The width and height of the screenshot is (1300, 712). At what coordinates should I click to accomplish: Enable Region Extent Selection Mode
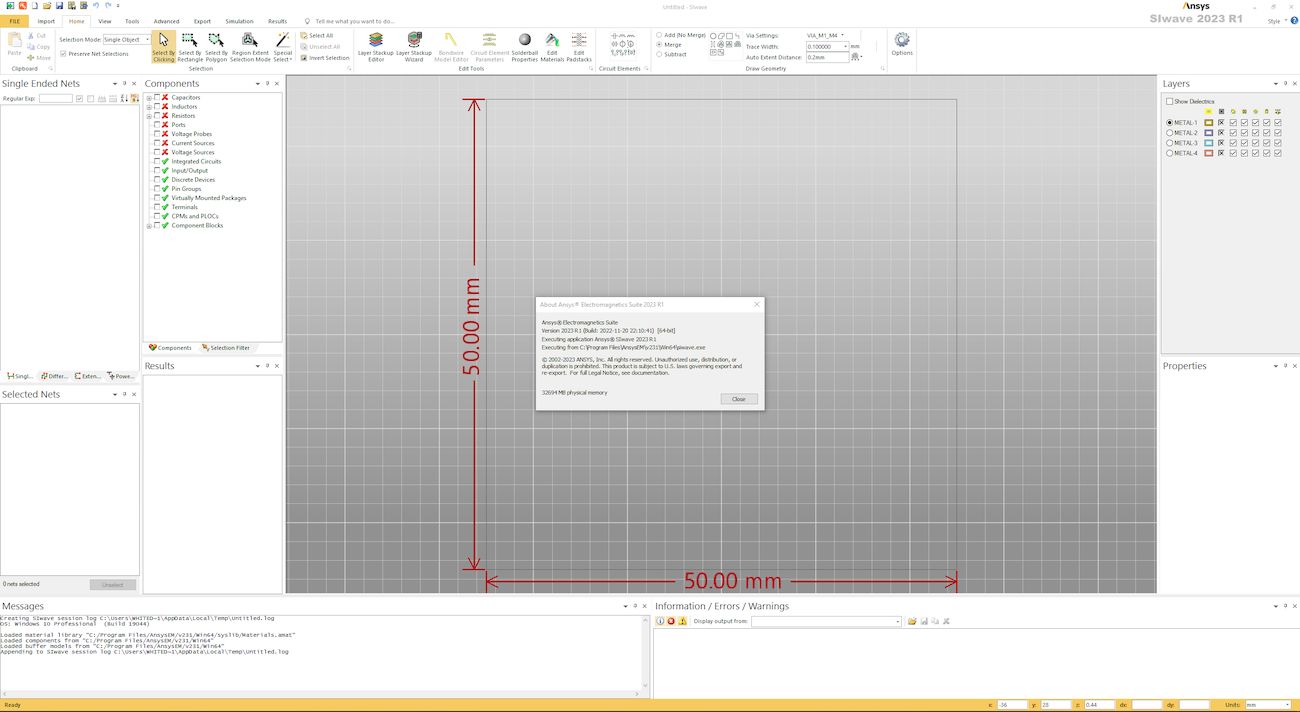coord(250,45)
